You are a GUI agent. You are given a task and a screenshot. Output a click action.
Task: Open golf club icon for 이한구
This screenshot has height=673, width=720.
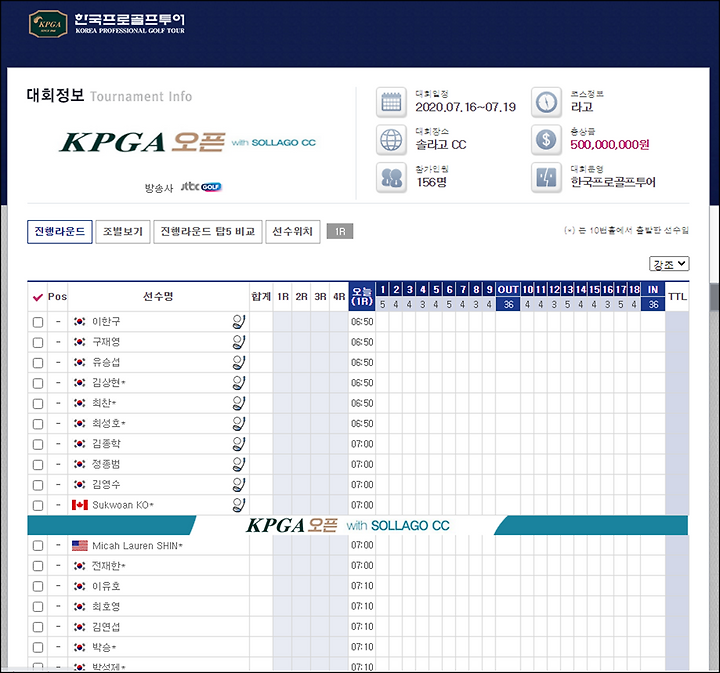point(239,322)
